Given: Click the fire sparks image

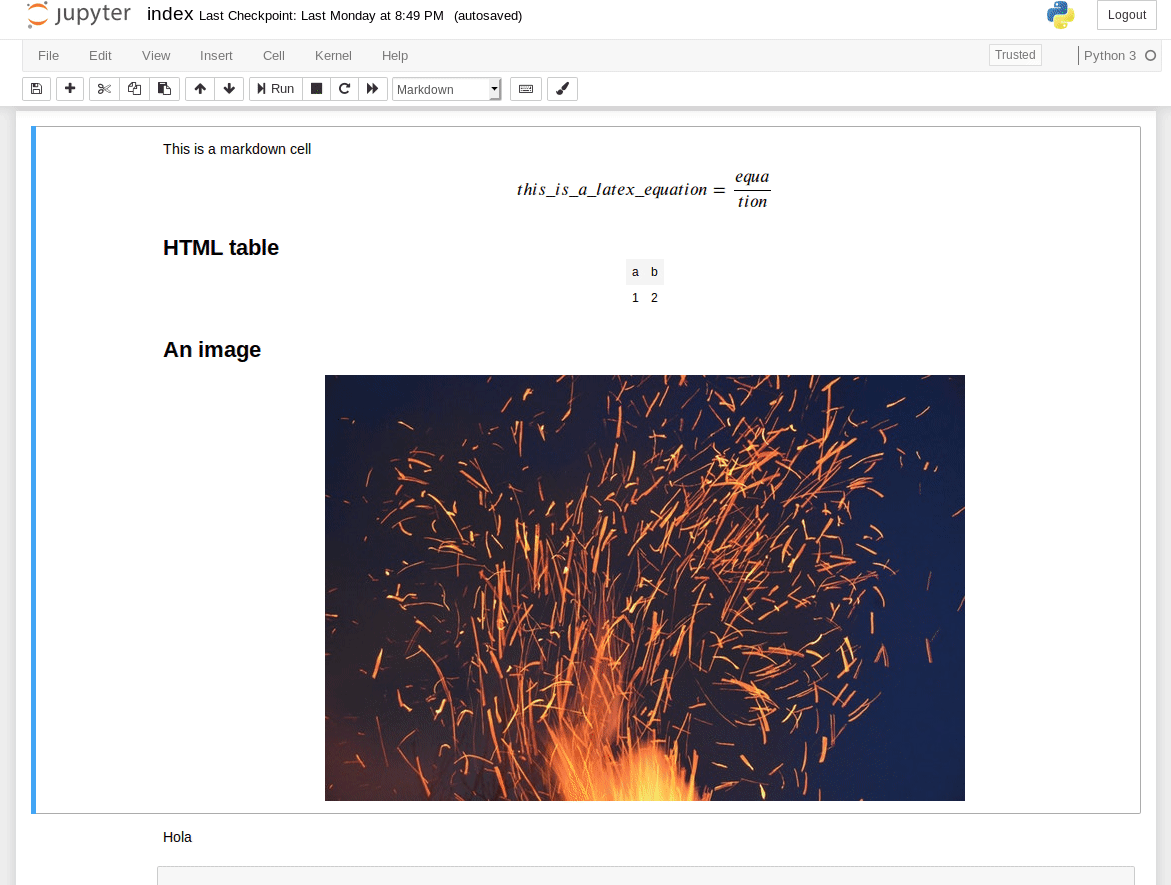Looking at the screenshot, I should [x=644, y=588].
